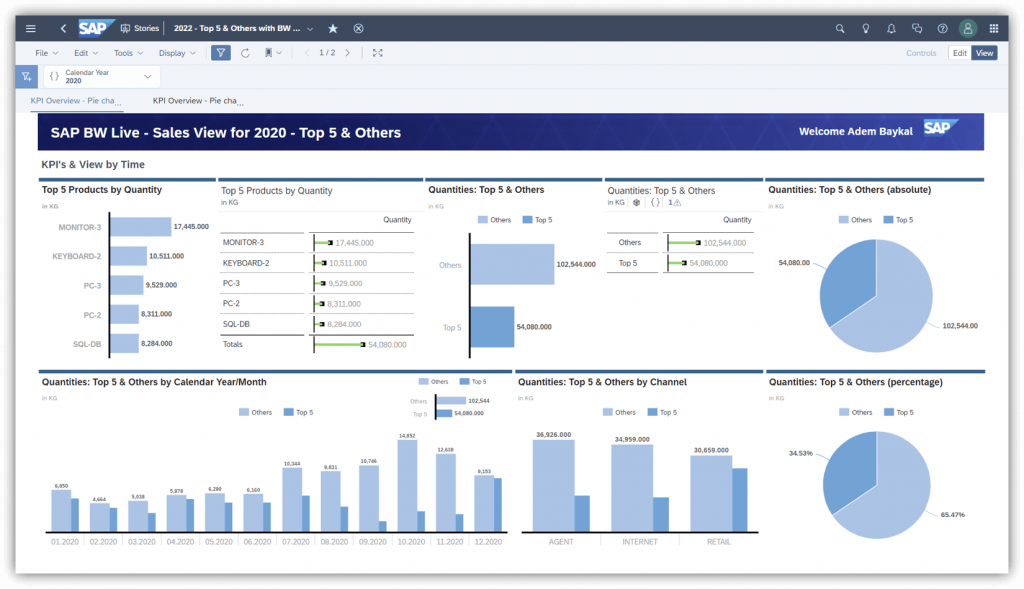
Task: Mark story as favorite with star icon
Action: pos(333,29)
